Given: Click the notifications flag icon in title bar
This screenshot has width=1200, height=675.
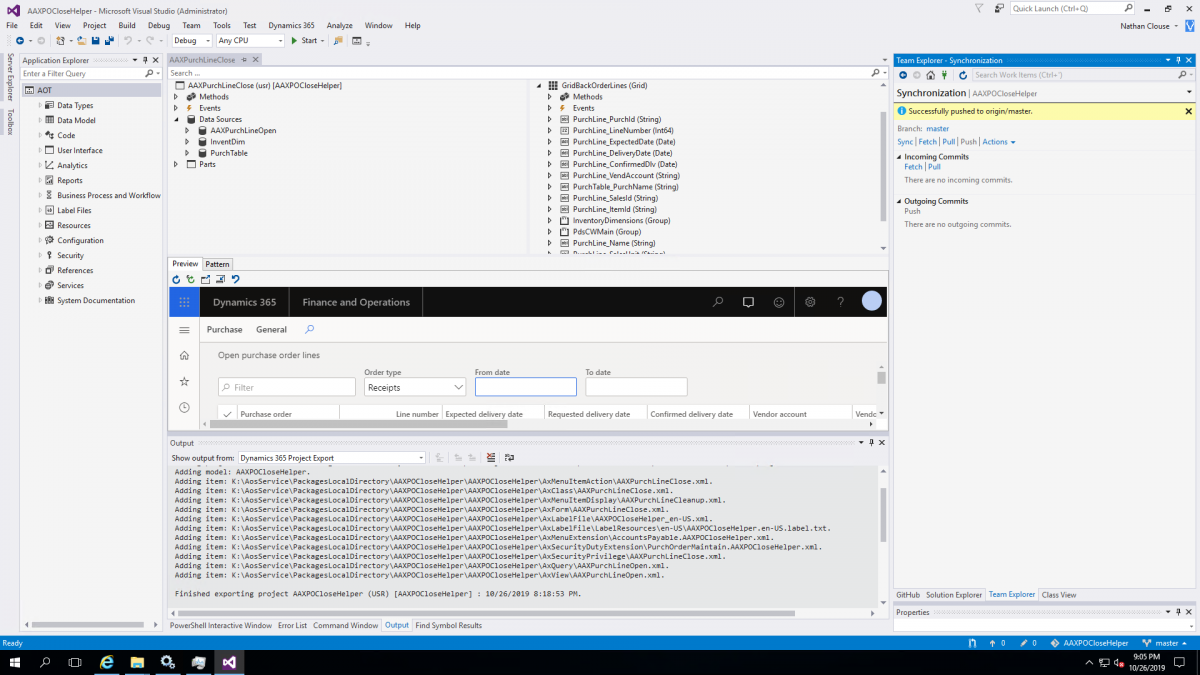Looking at the screenshot, I should pos(980,8).
